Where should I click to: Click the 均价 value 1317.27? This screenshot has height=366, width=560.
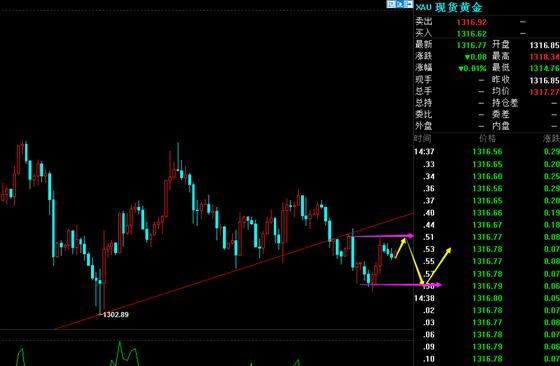tap(544, 92)
